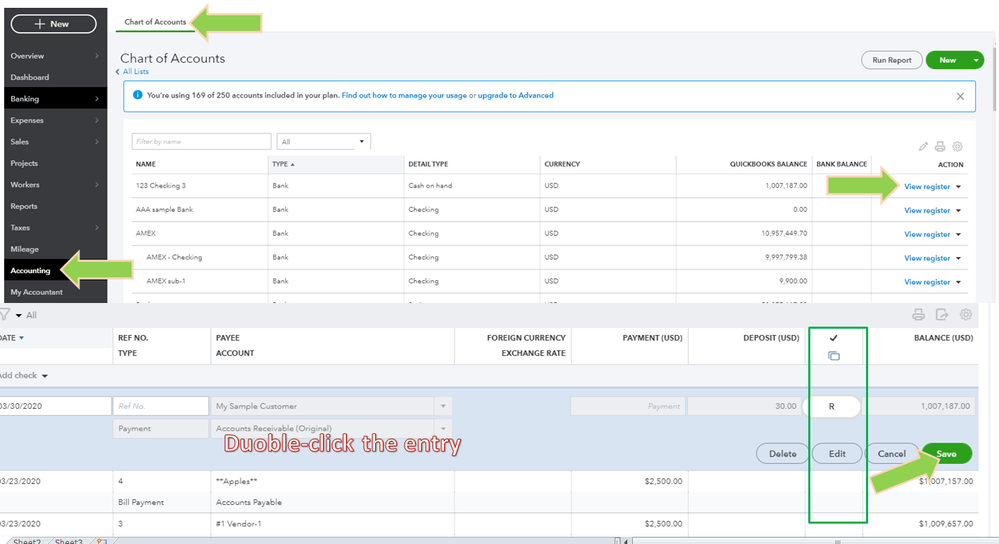
Task: Cancel editing the register entry
Action: 891,454
